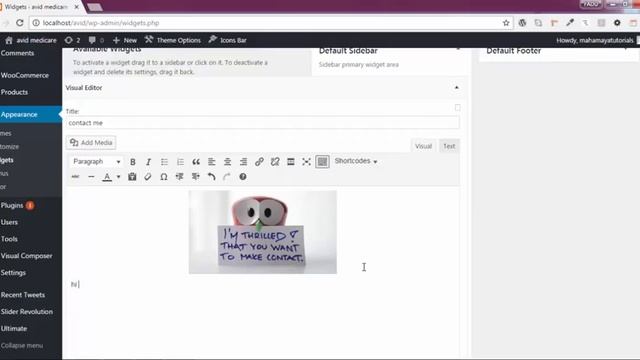This screenshot has width=640, height=360.
Task: Click the text color A button
Action: click(107, 177)
